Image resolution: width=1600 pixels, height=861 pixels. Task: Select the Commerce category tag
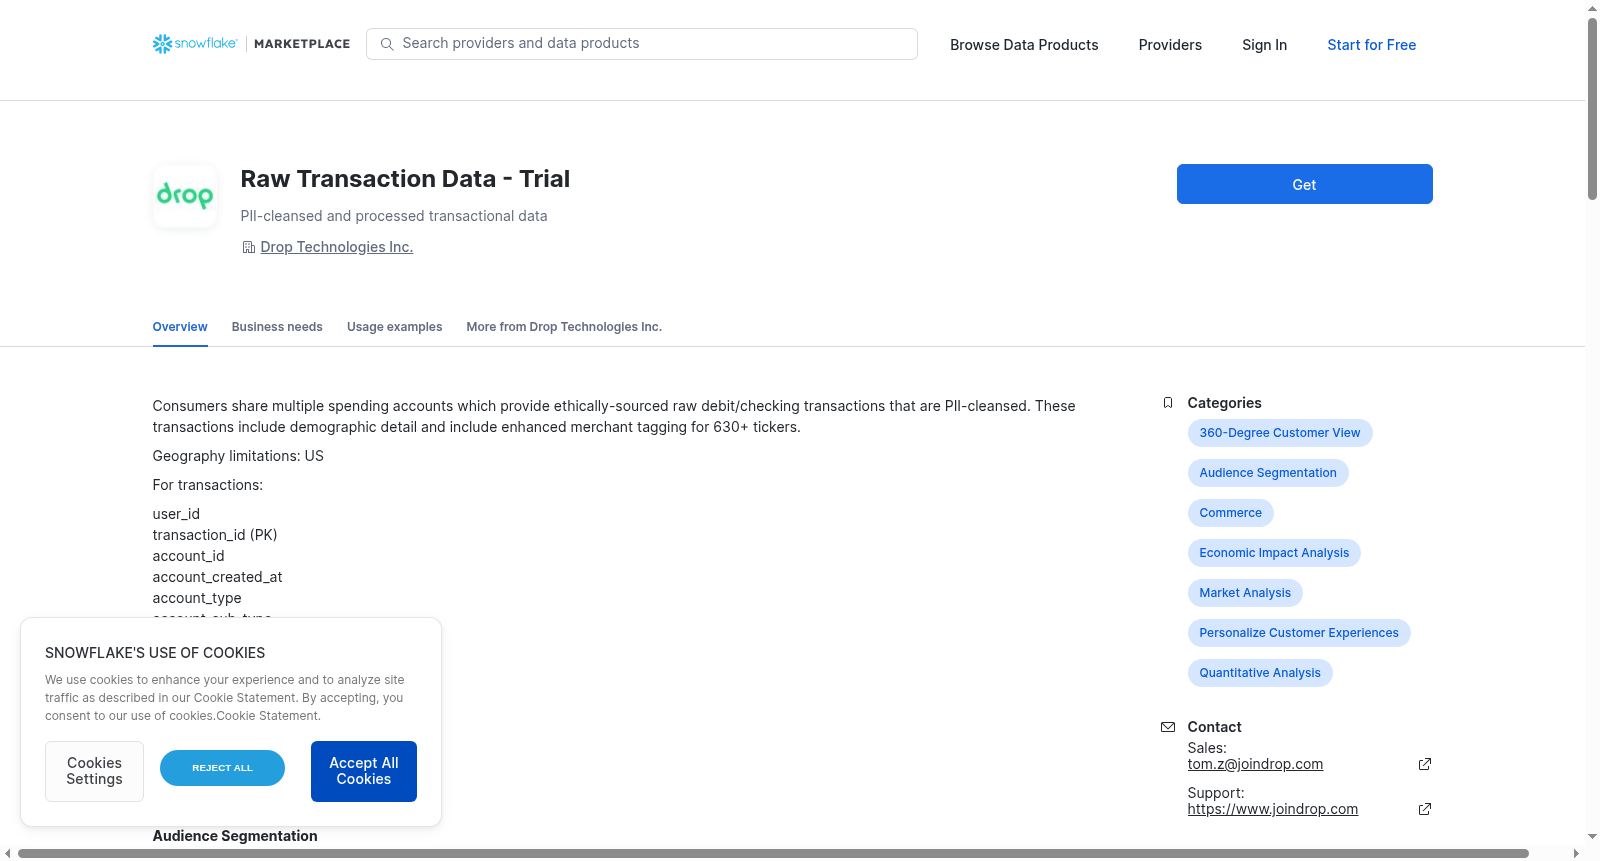pyautogui.click(x=1230, y=513)
